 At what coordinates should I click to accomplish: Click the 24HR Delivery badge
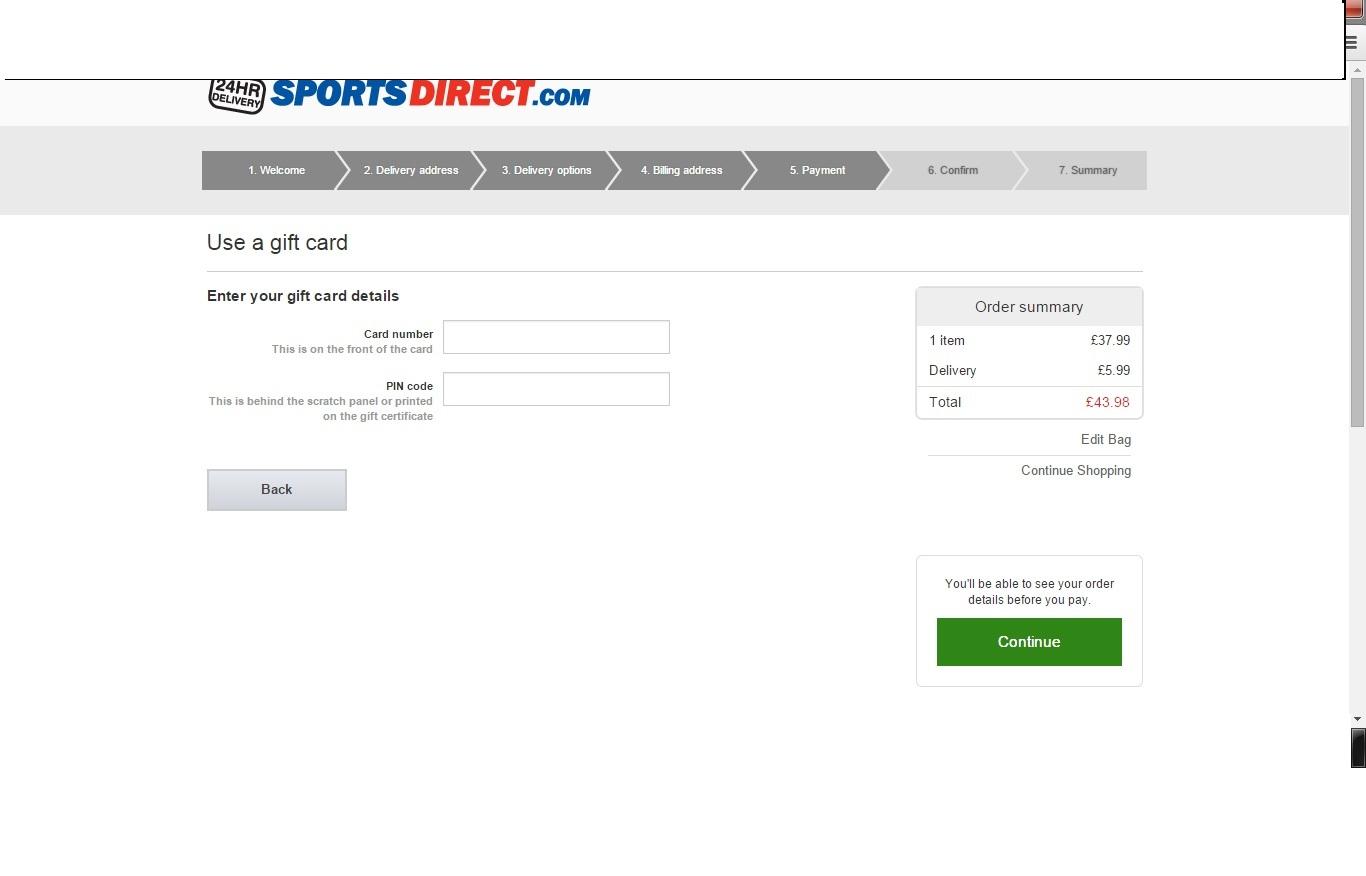[x=234, y=94]
